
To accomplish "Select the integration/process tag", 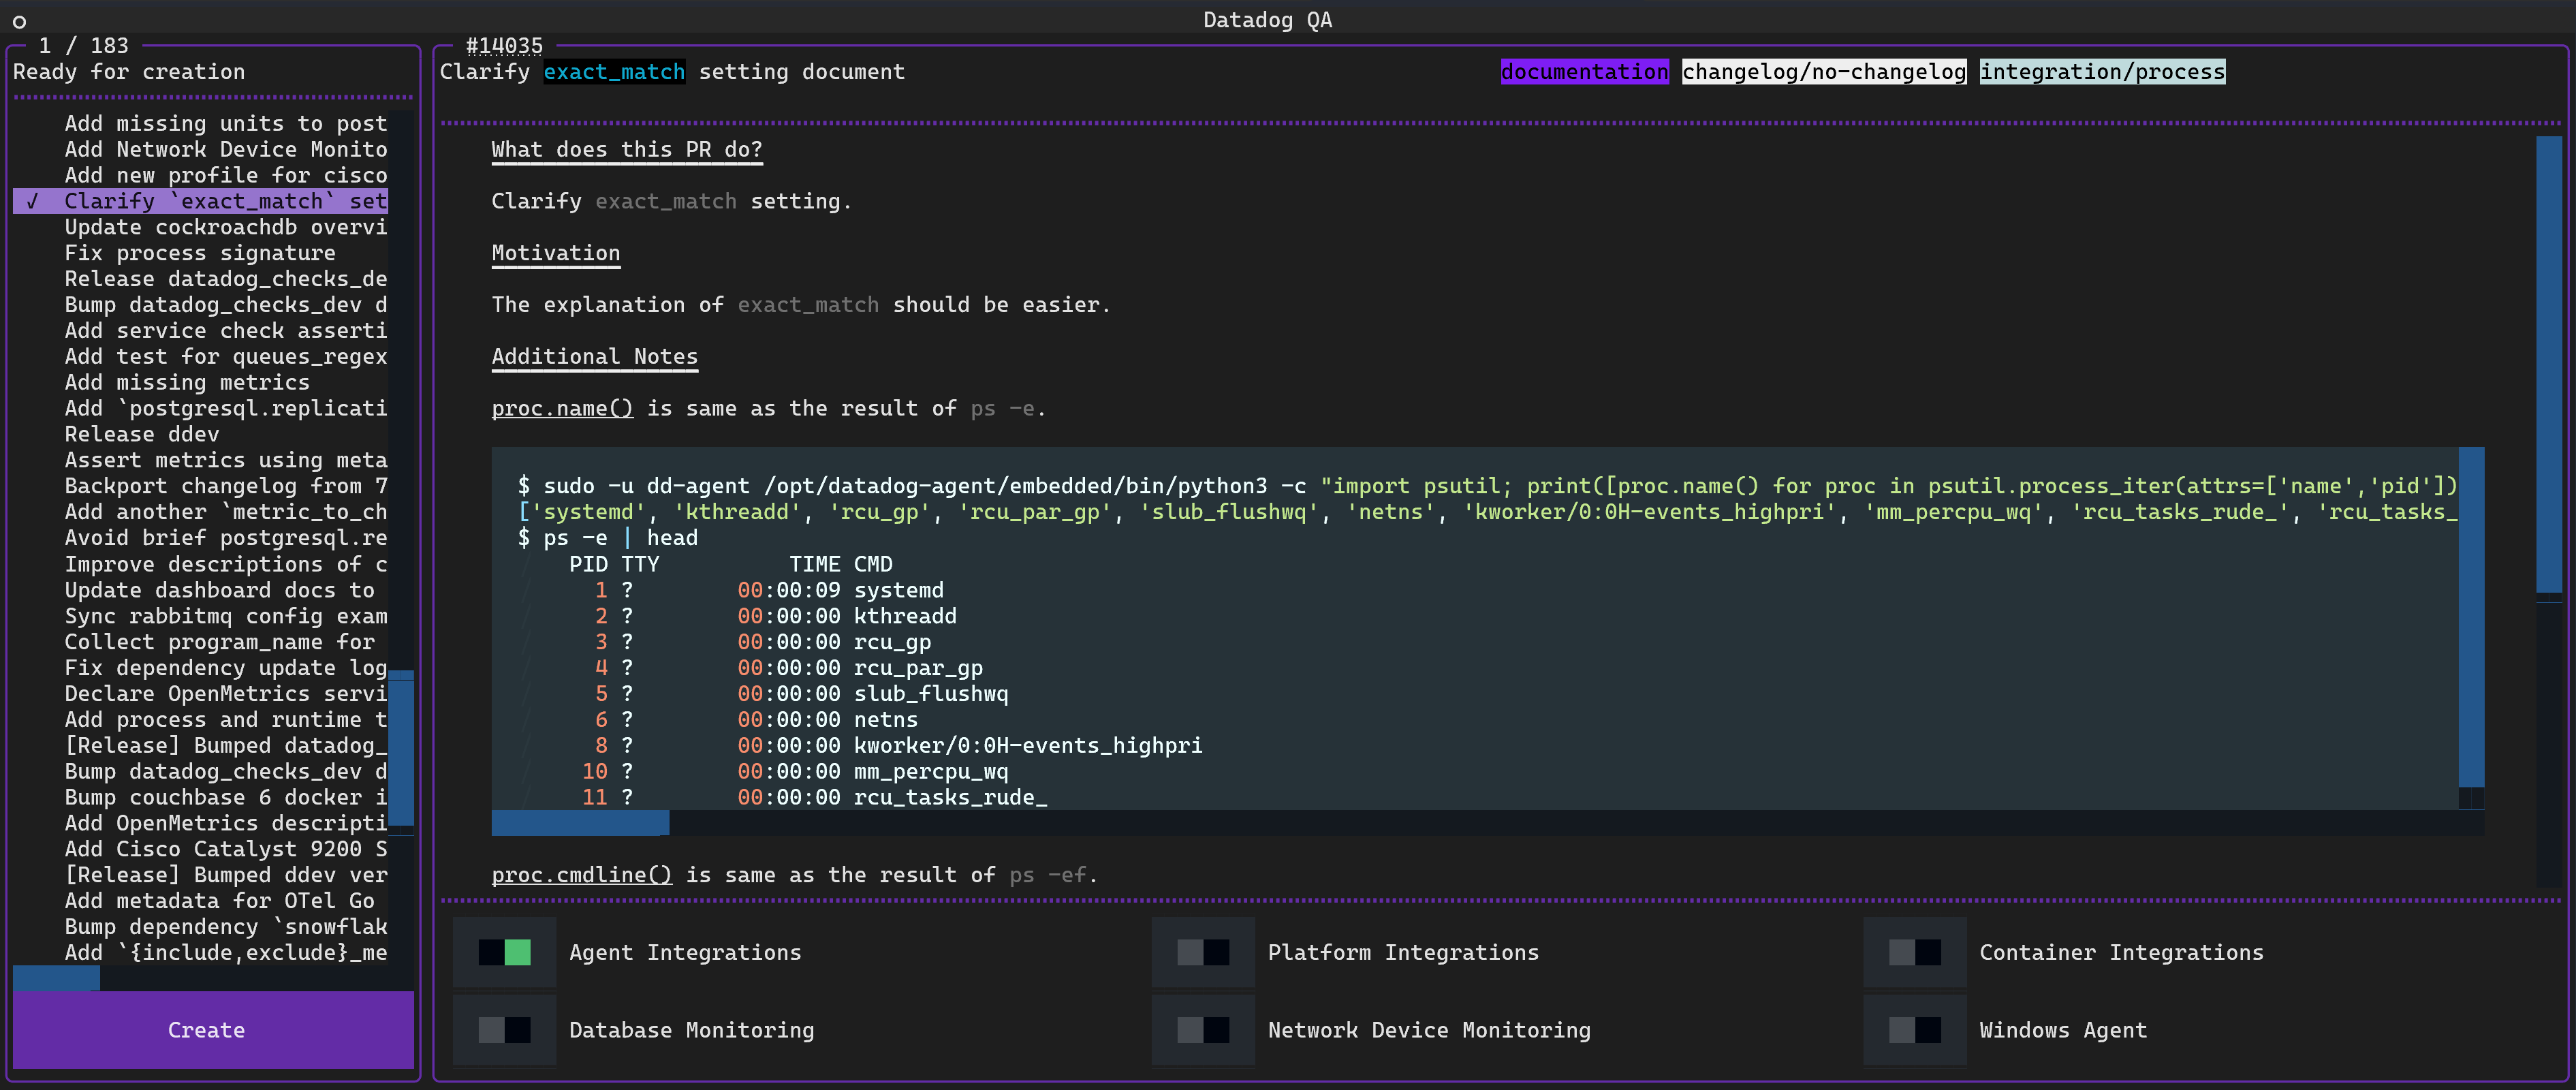I will coord(2102,71).
